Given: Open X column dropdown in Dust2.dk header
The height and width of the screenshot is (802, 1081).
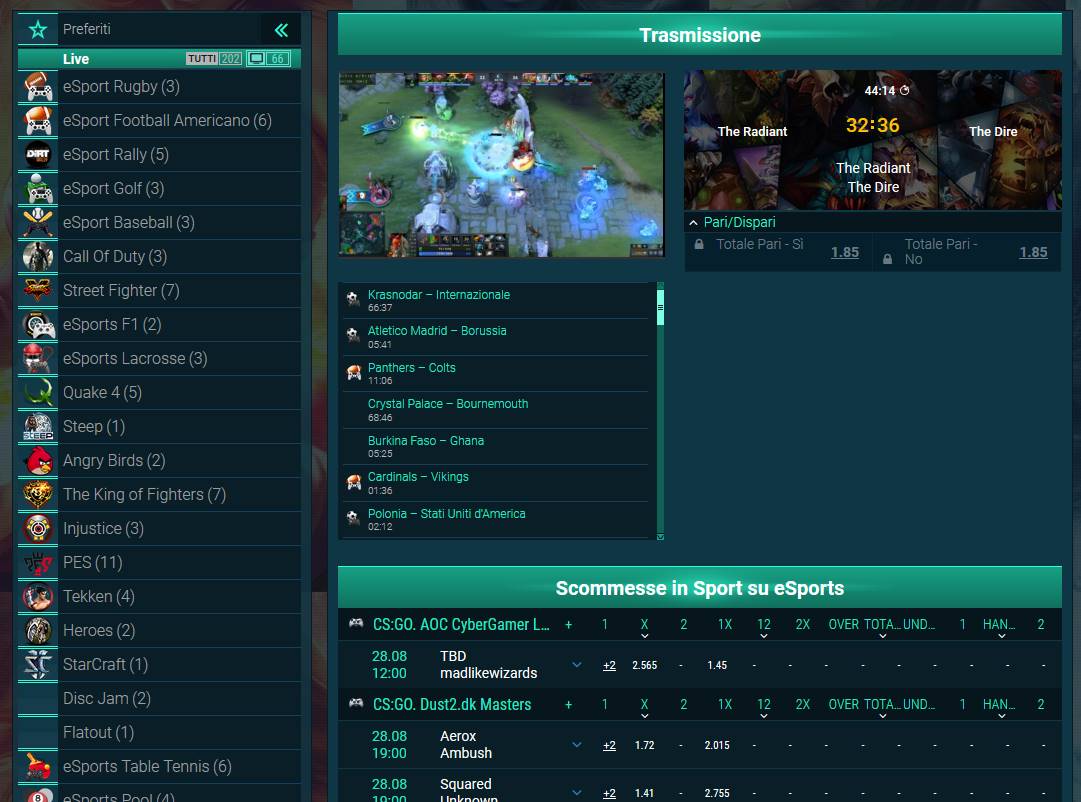Looking at the screenshot, I should point(644,716).
